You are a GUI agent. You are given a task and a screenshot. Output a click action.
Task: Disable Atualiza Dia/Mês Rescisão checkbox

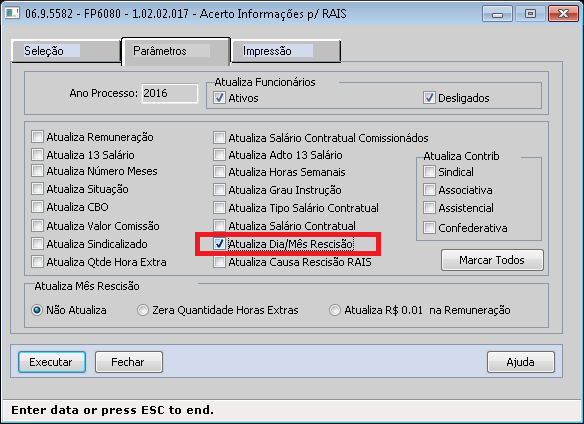[x=219, y=244]
